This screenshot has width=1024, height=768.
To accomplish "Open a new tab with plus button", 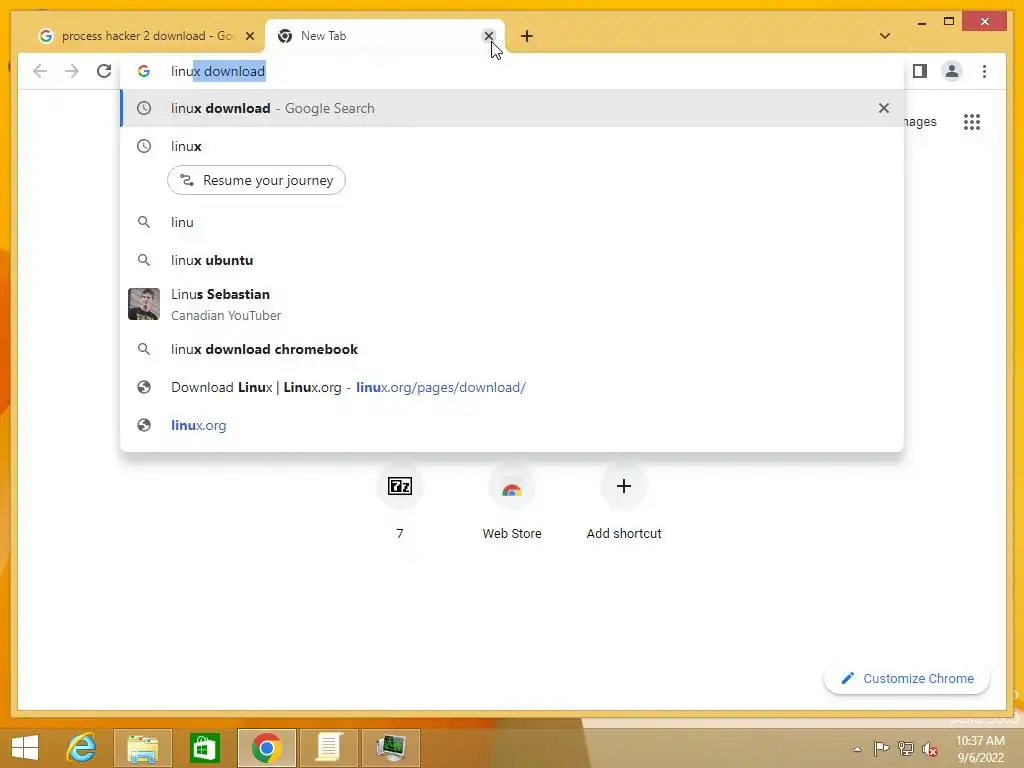I will click(527, 36).
